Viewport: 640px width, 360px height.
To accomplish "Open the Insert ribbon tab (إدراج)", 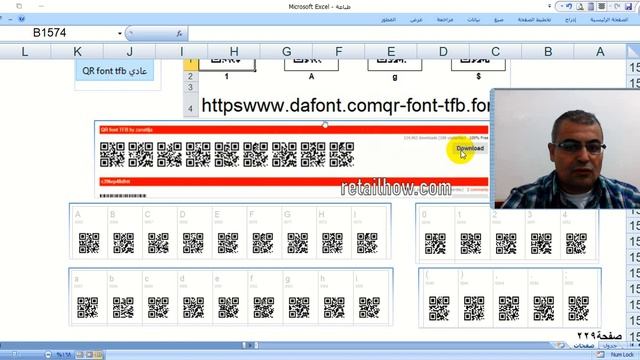I will coord(570,20).
